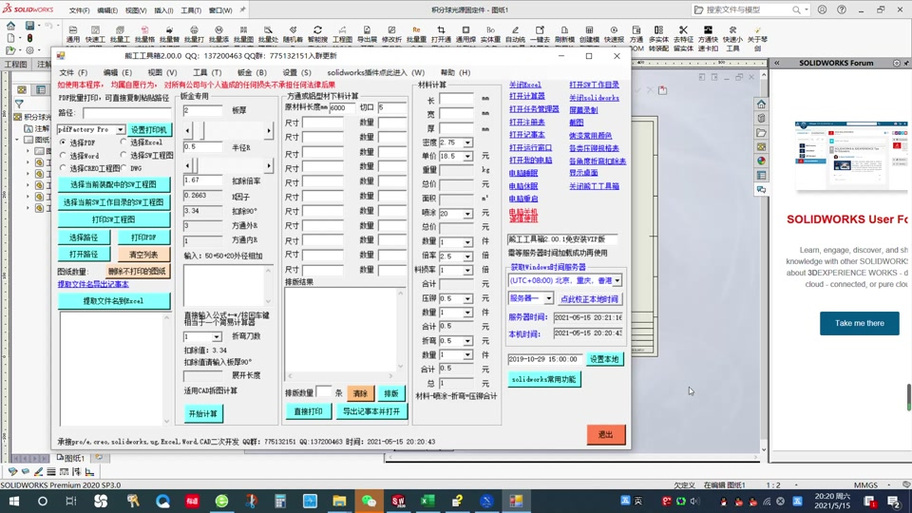Click the 一键去 toolbar icon
Image resolution: width=912 pixels, height=513 pixels.
[x=540, y=34]
